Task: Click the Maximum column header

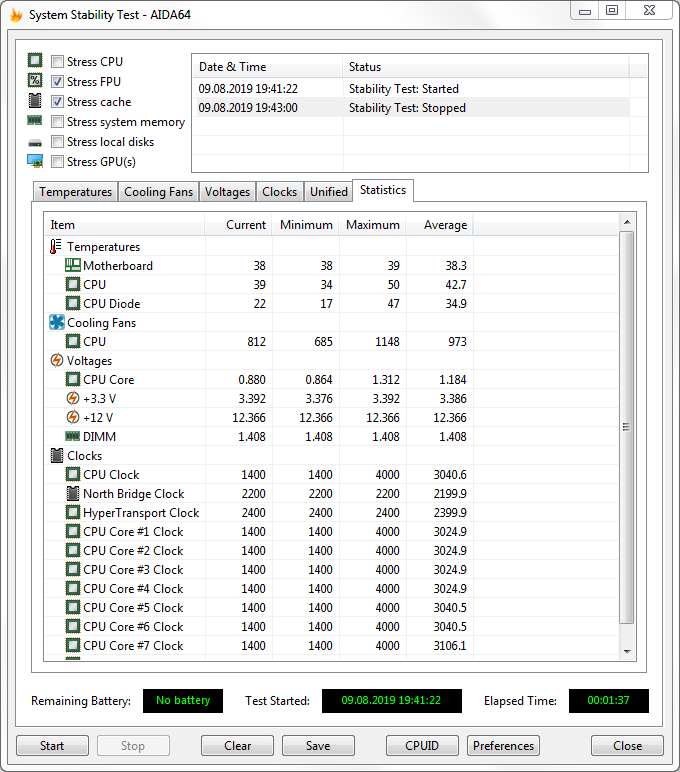Action: (372, 225)
